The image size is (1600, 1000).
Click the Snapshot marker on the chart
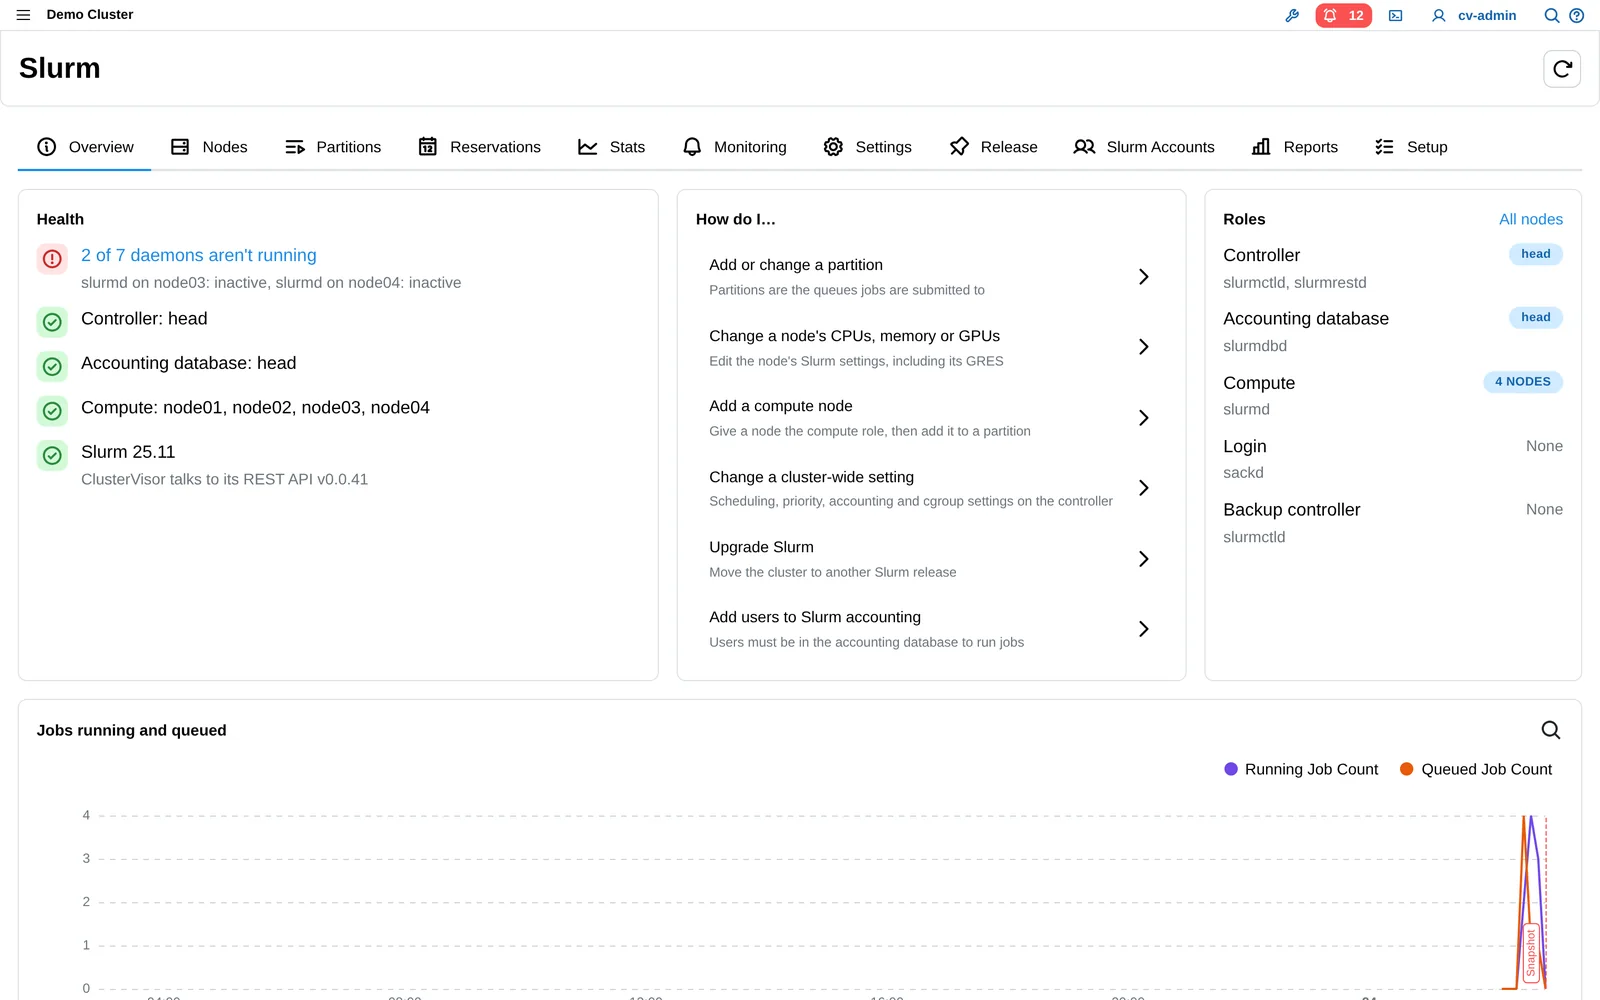[x=1530, y=953]
